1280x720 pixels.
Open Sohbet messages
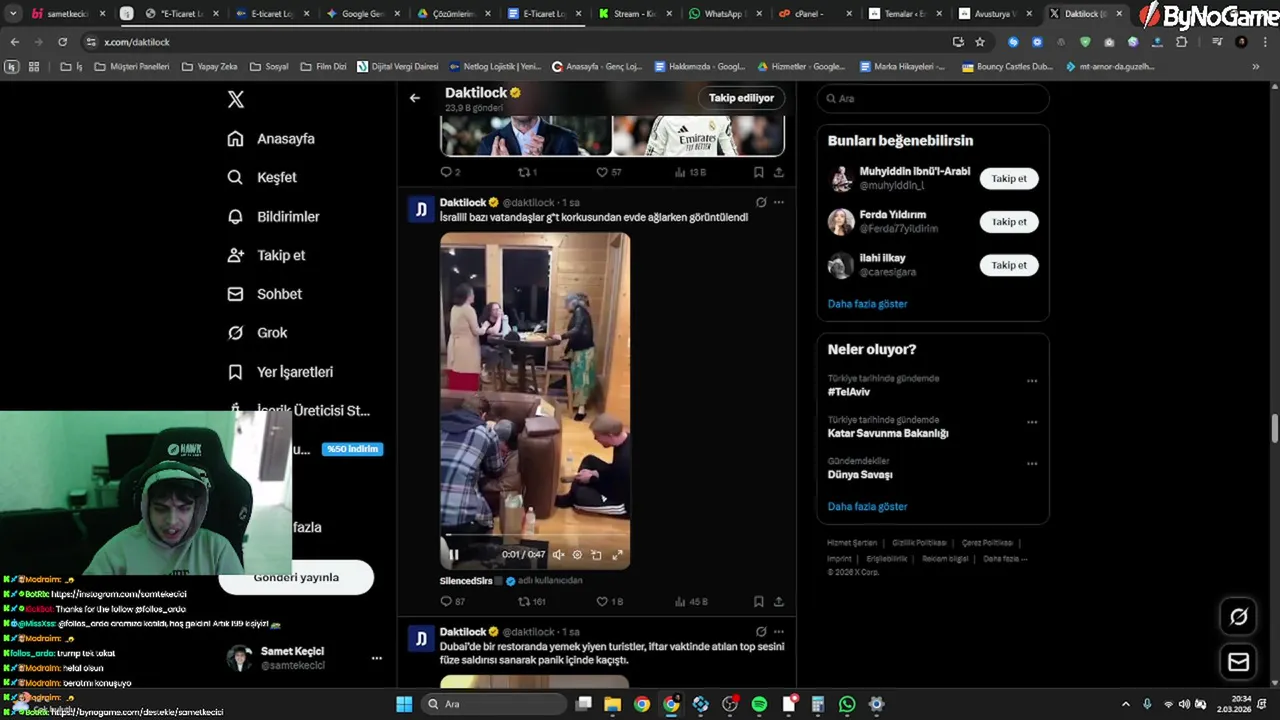(x=264, y=294)
